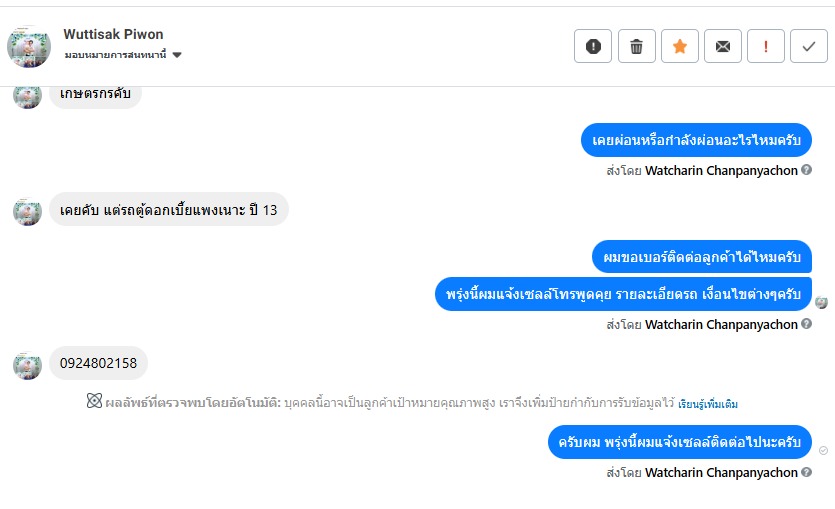Click info icon under 'เคยผ่อนหรือกำลังผ่อนอะไรไหมครับ' message
Screen dimensions: 835x509
click(x=806, y=171)
